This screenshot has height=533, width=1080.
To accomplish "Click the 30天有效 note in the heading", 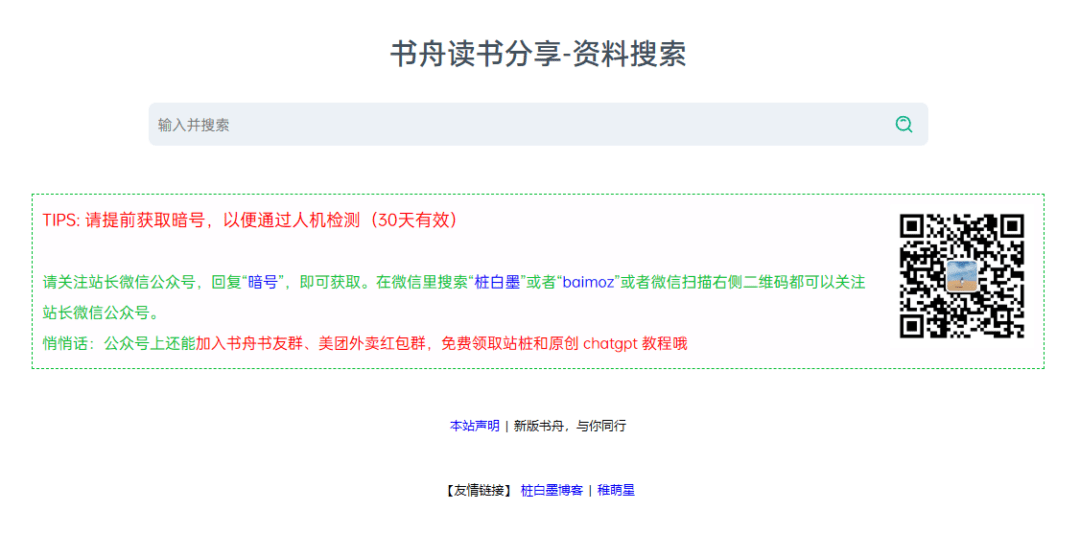I will 415,220.
